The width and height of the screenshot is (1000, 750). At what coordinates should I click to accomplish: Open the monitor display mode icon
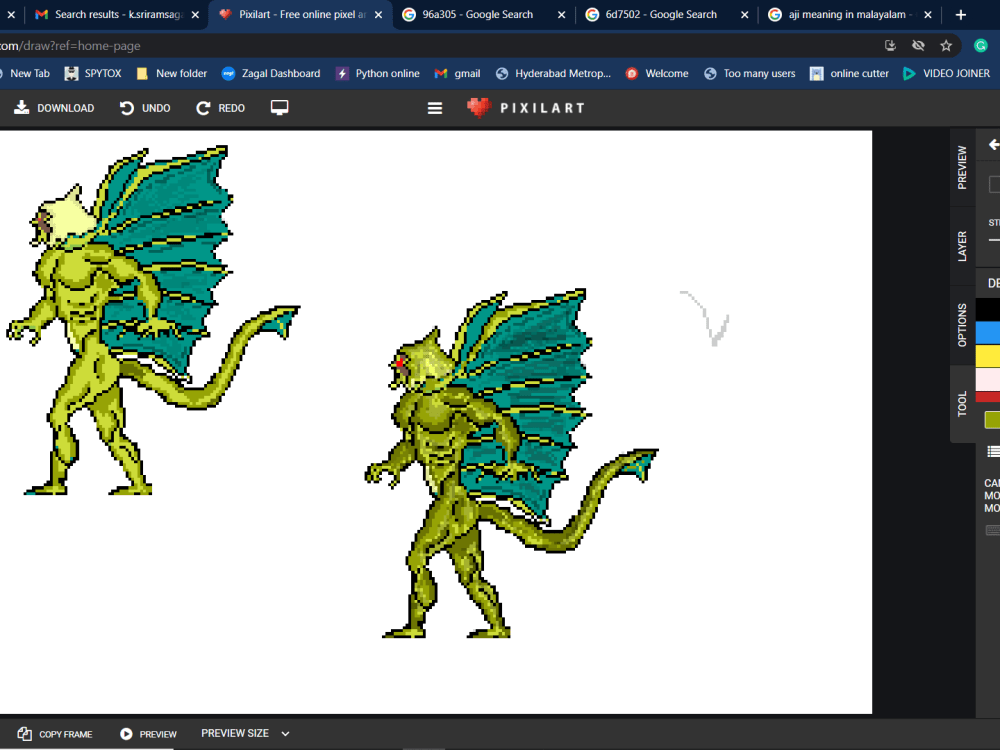[x=279, y=107]
